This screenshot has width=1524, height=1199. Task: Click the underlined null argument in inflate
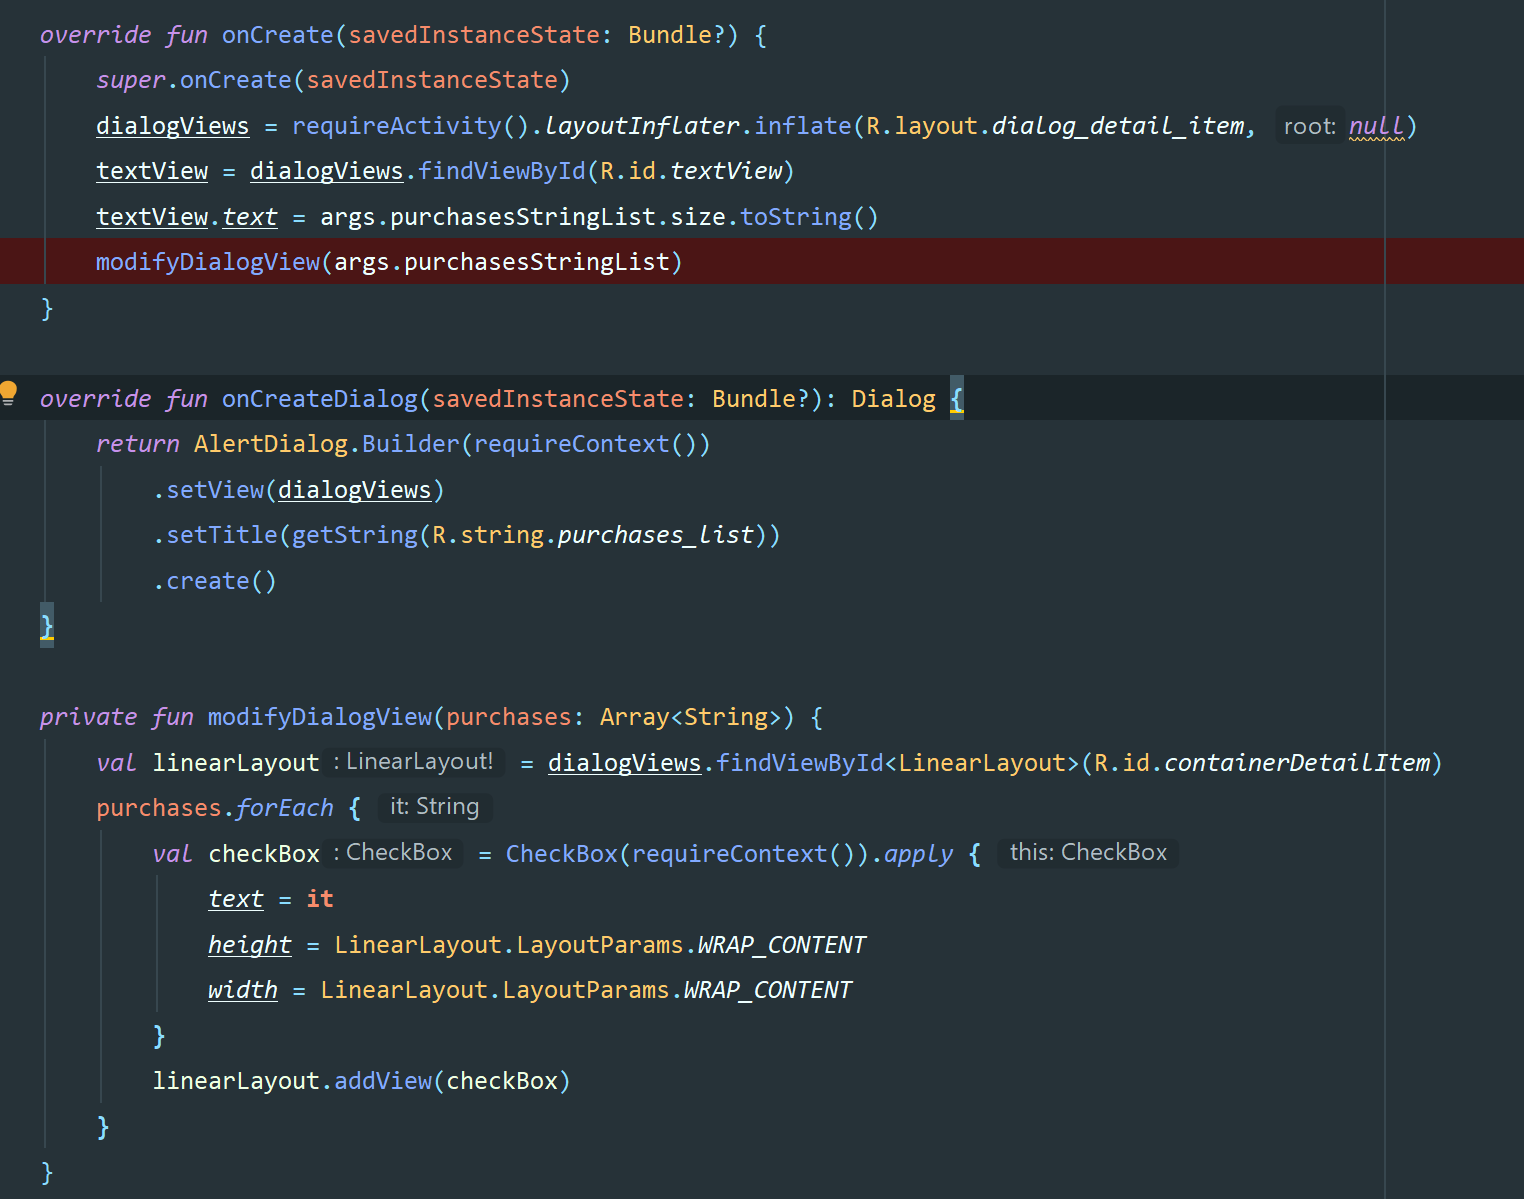[1376, 127]
